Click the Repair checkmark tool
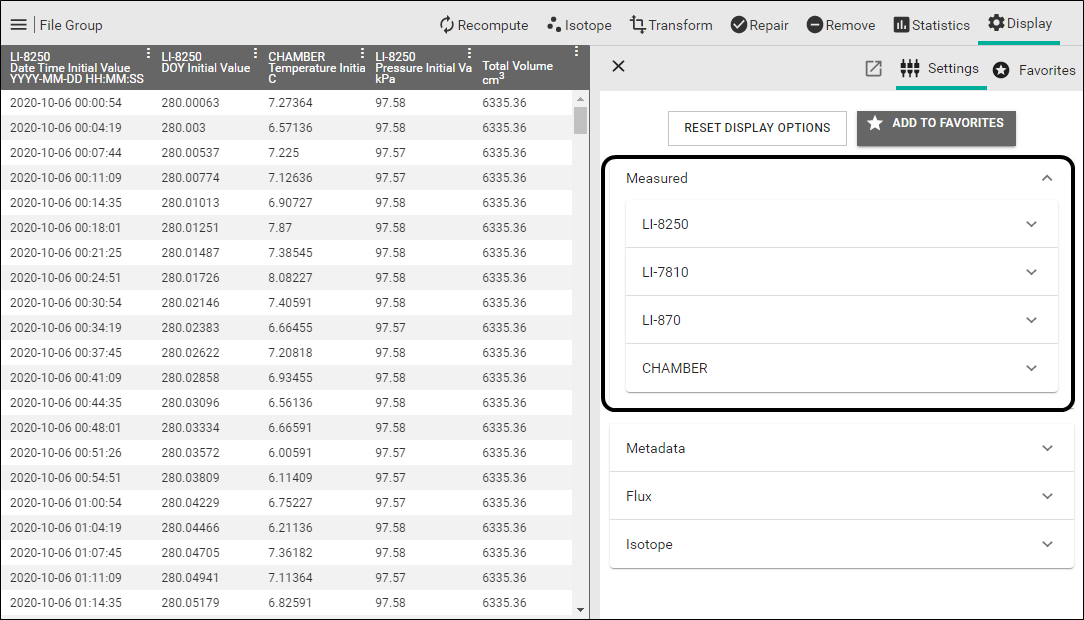1084x620 pixels. click(x=759, y=25)
